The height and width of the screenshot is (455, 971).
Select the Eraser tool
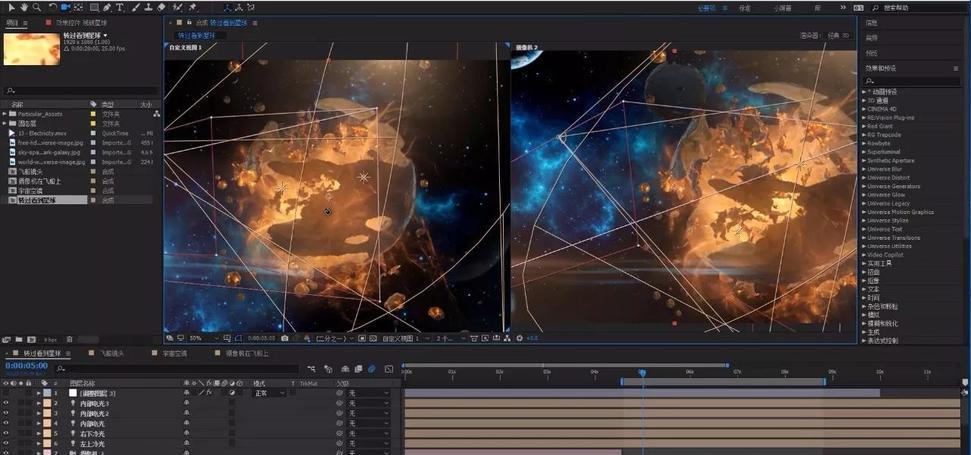pos(162,7)
